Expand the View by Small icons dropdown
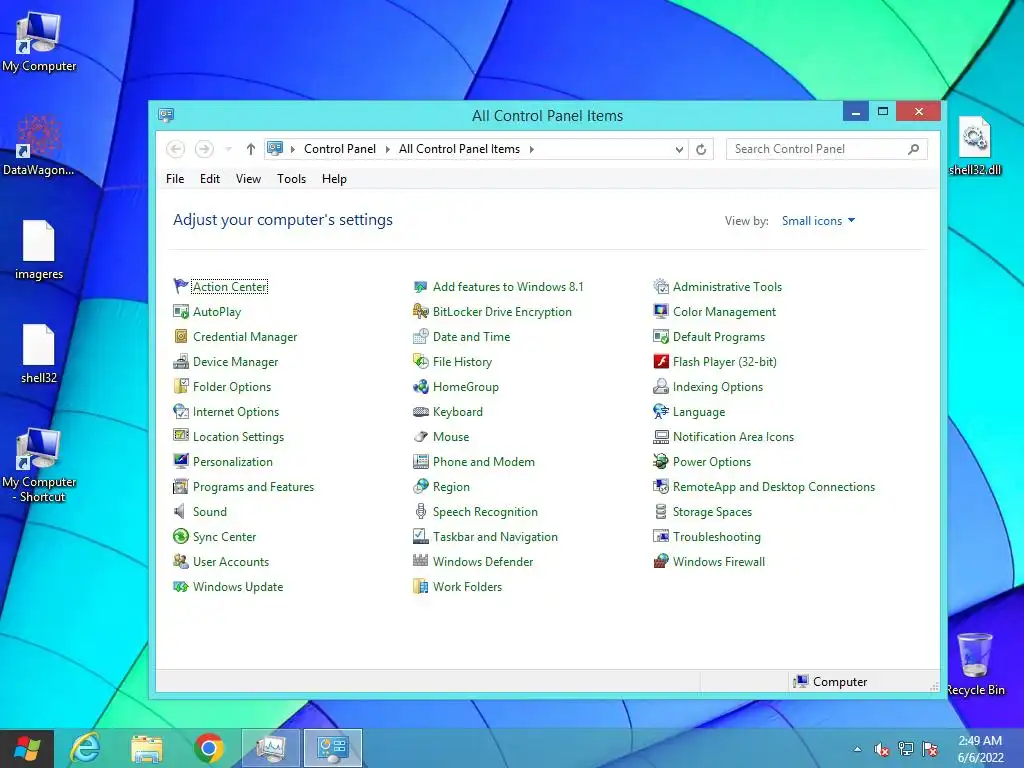Screen dimensions: 1024x768 (x=819, y=221)
